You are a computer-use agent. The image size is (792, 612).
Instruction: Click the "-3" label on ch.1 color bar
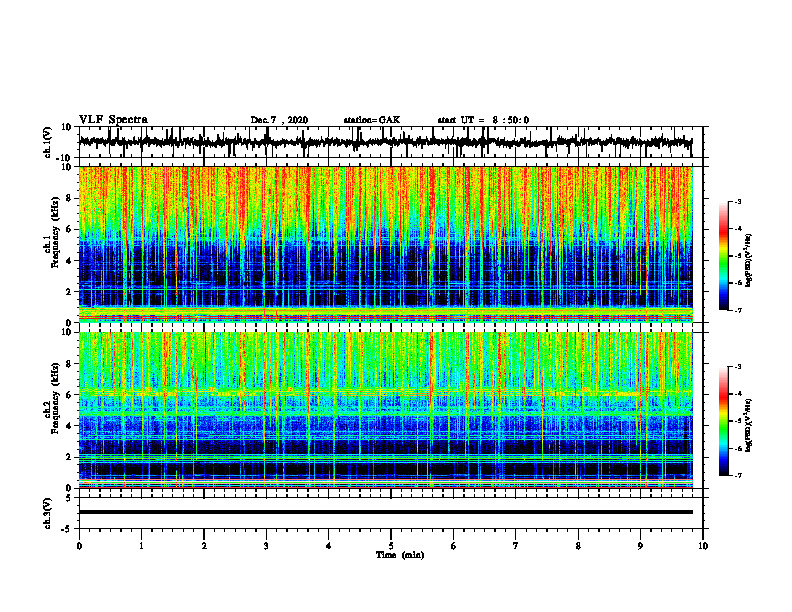click(x=738, y=201)
